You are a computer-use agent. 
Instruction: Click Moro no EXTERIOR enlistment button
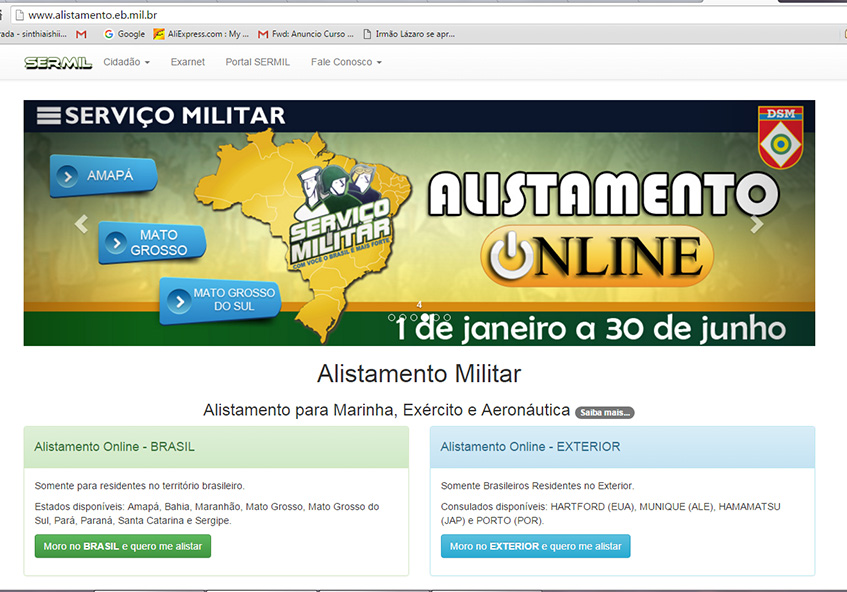point(535,547)
